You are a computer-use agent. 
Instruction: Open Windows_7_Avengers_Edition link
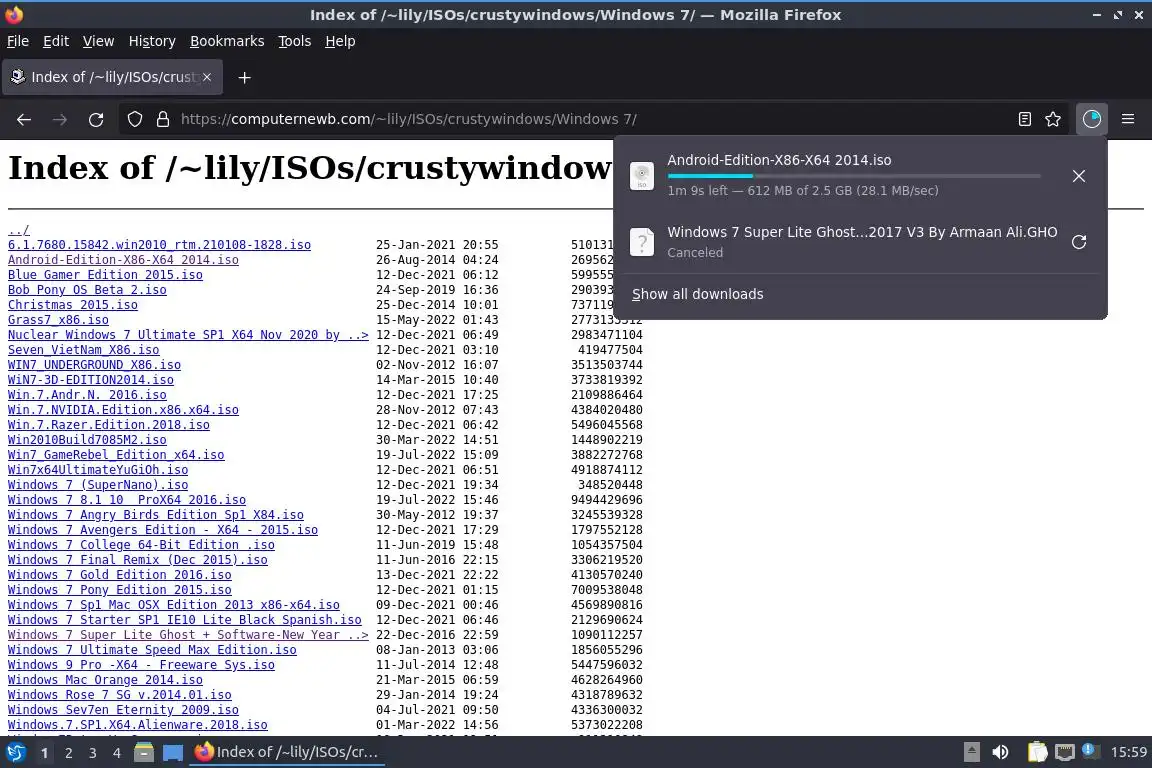point(163,529)
